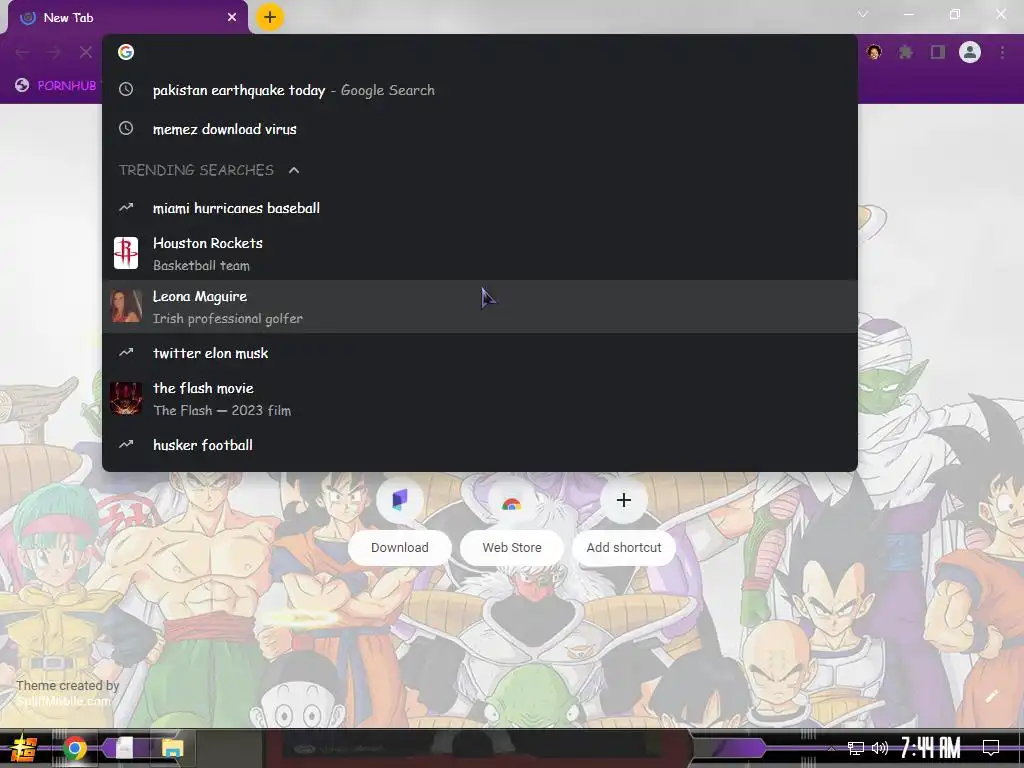
Task: Minimize the Chrome window
Action: (x=908, y=14)
